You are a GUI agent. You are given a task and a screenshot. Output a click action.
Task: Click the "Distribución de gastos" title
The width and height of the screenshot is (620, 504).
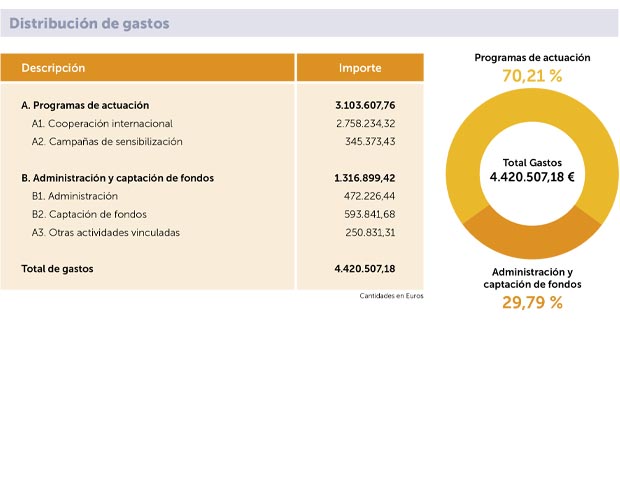pos(89,23)
